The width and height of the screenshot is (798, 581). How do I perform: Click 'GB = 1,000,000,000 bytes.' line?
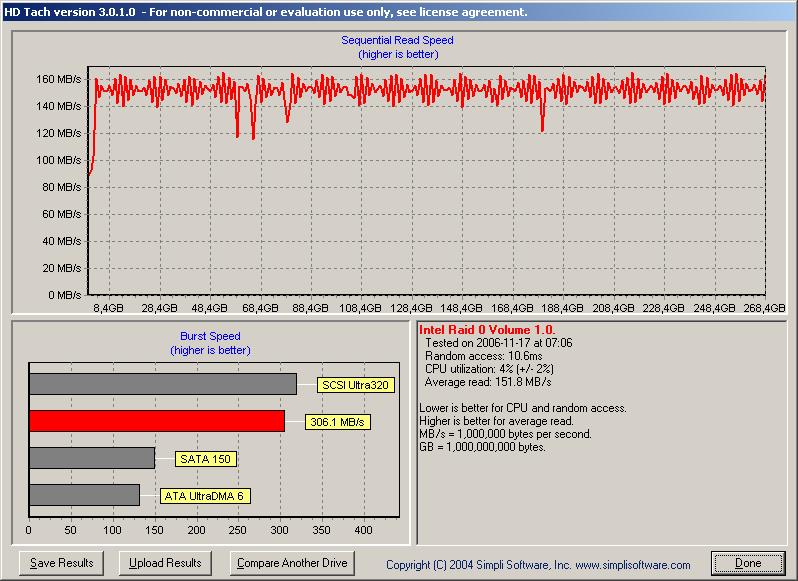click(x=482, y=447)
